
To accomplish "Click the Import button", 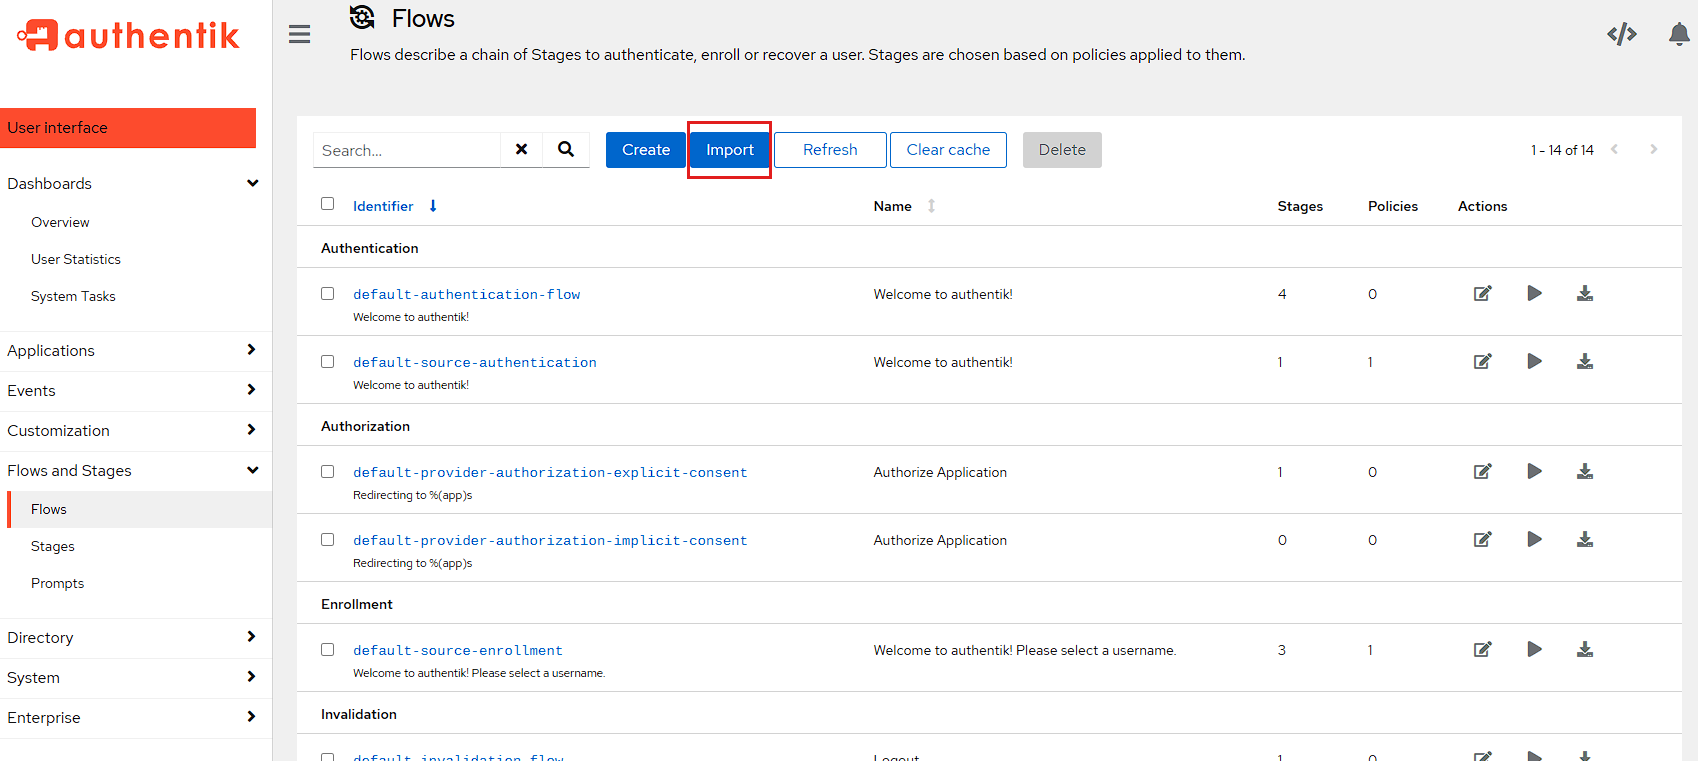I will [729, 150].
